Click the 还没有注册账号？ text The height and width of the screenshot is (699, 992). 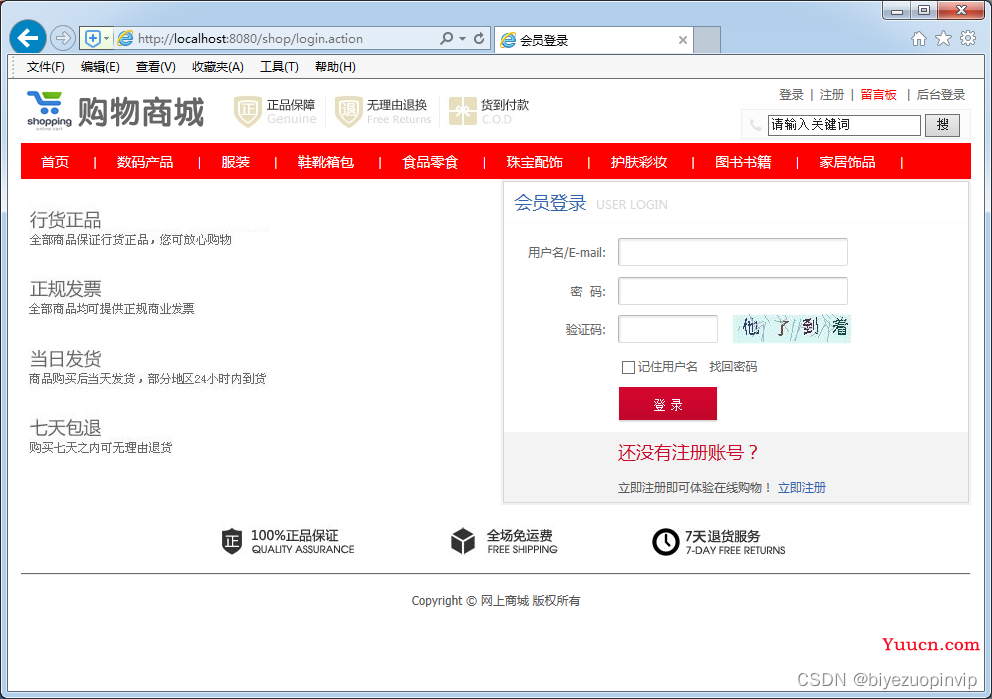(688, 452)
